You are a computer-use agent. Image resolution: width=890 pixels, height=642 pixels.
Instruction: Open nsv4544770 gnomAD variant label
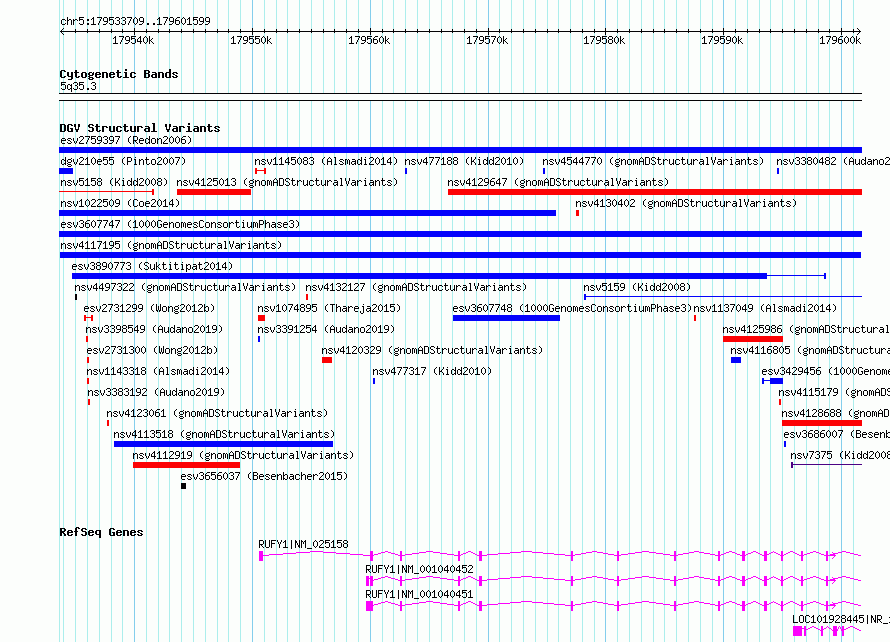(x=653, y=161)
